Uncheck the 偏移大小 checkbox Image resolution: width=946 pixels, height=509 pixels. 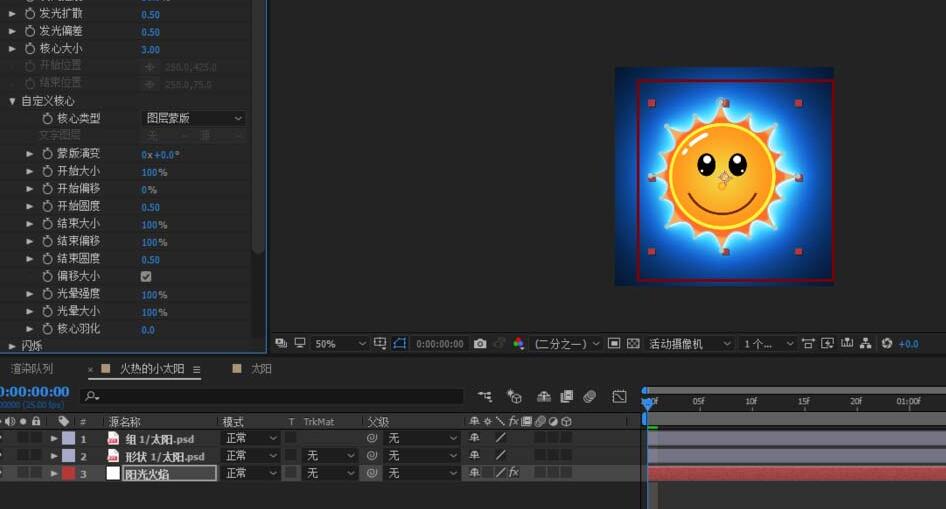click(x=146, y=276)
